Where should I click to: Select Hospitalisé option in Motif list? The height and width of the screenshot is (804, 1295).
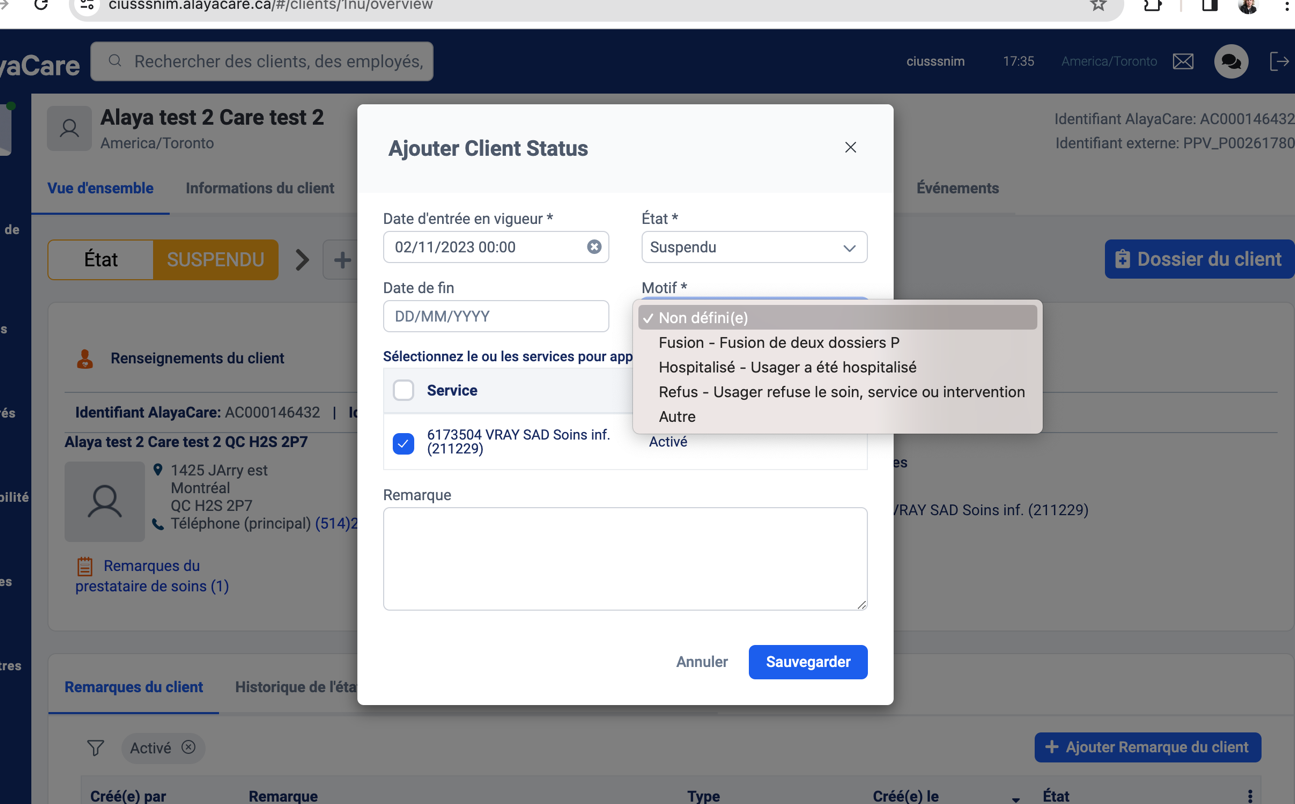click(787, 367)
